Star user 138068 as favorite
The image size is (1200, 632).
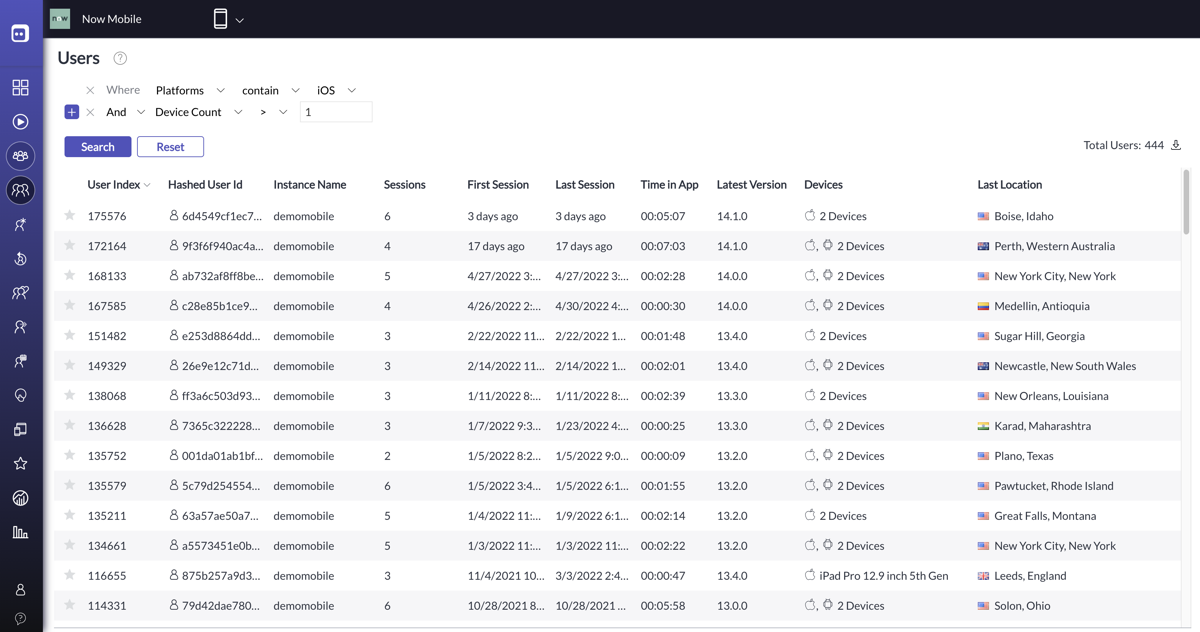[70, 396]
